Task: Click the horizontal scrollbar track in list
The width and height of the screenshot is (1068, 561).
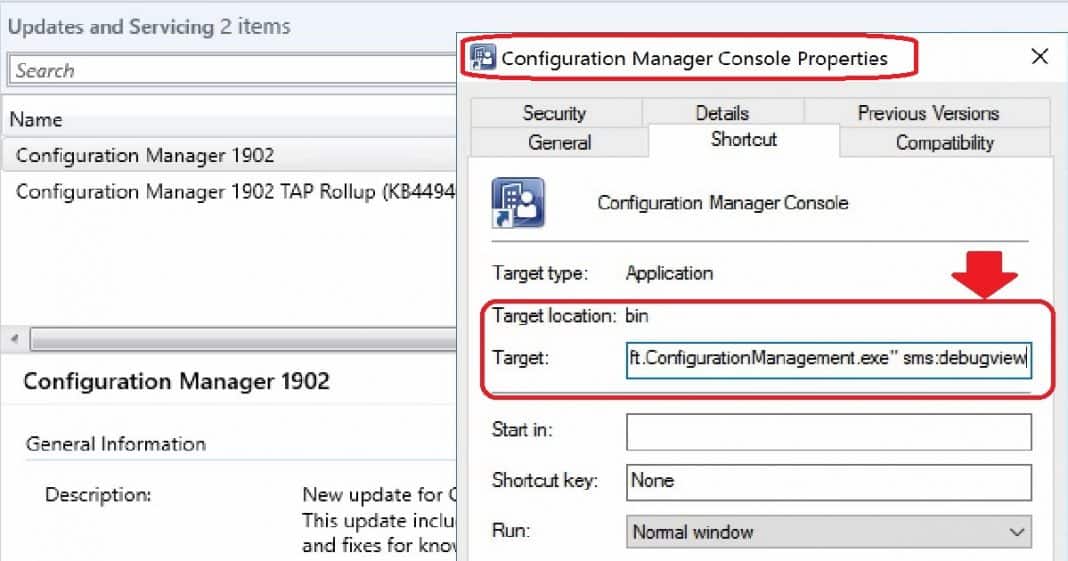Action: (242, 338)
